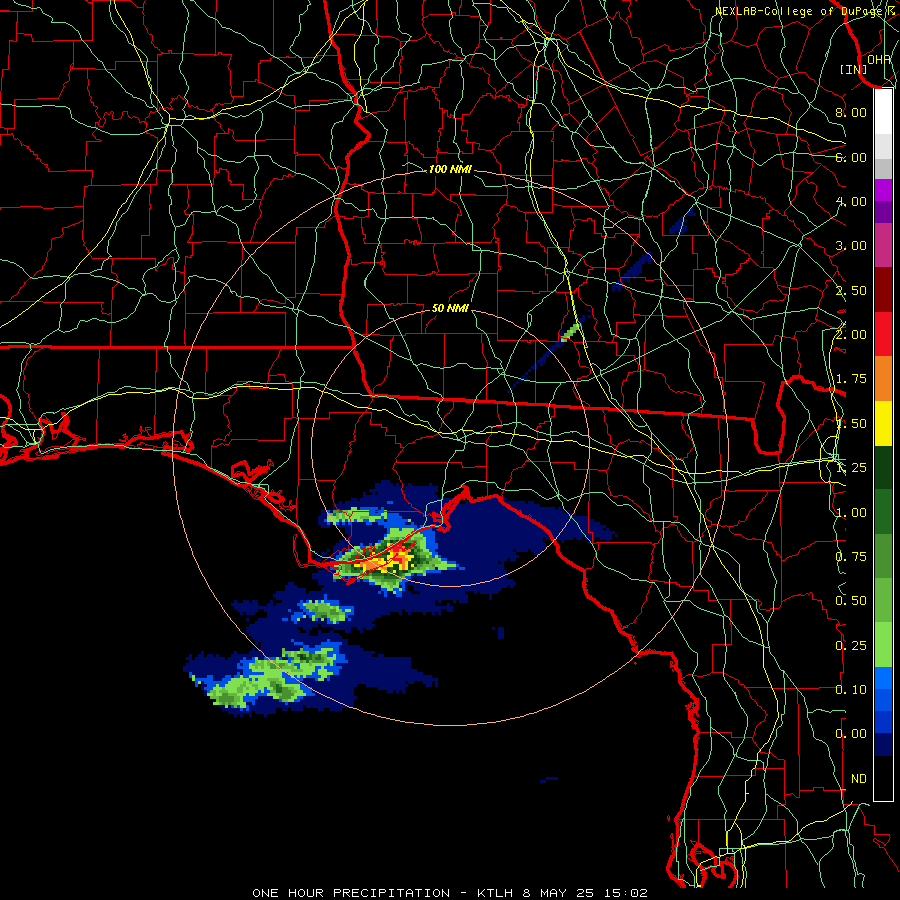Pick the orange swatch near 1.75

click(883, 379)
